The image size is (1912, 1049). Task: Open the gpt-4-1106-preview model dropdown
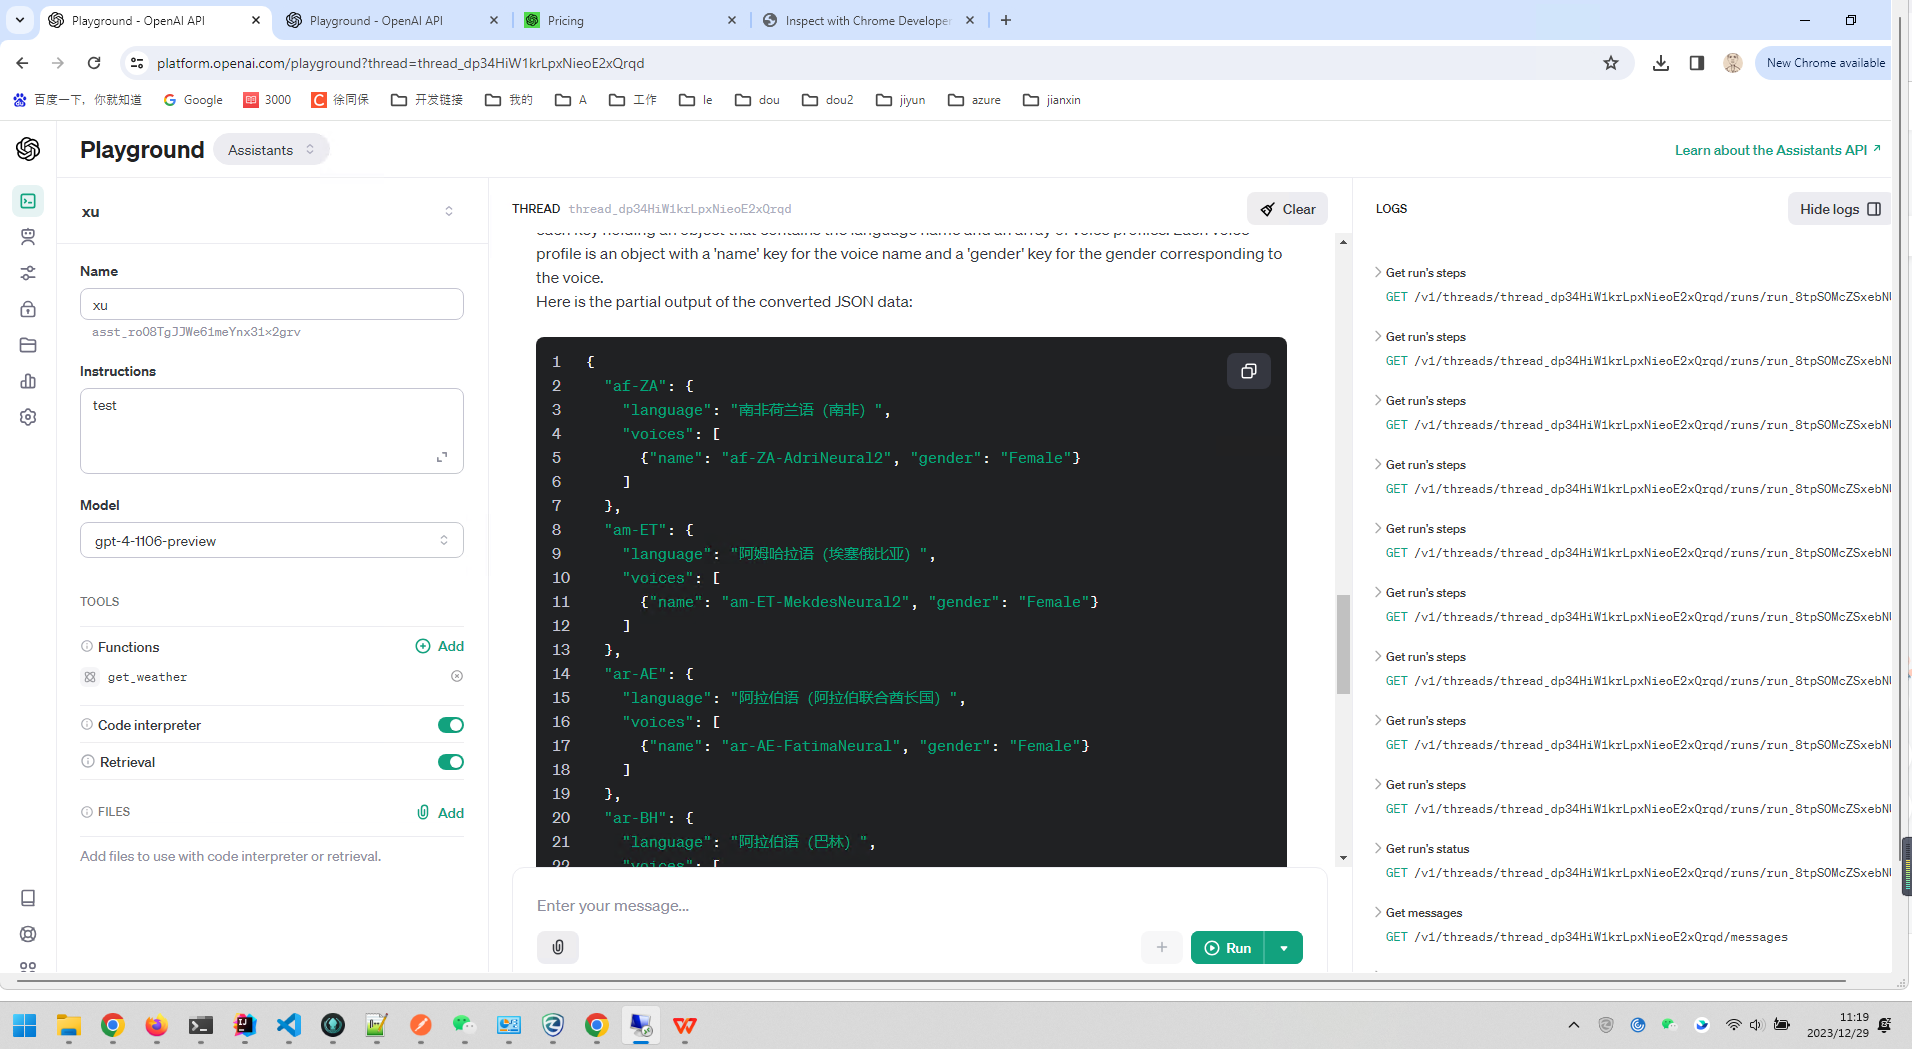click(272, 541)
